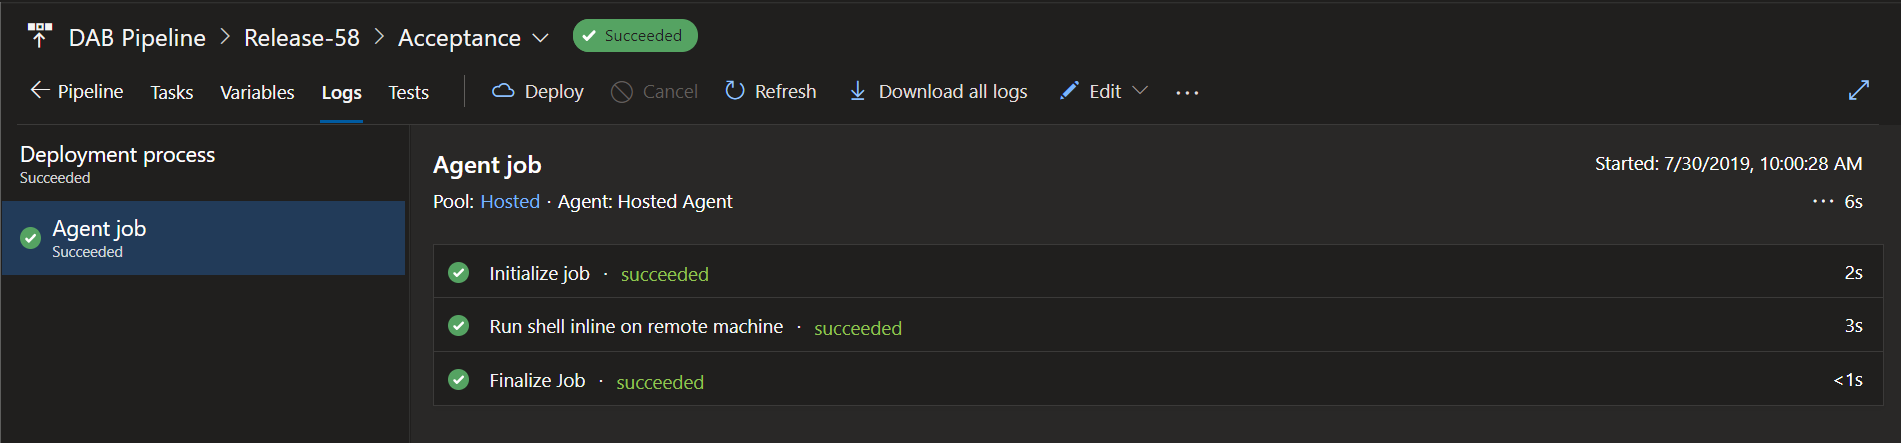Open the Acceptance stage dropdown chevron

click(541, 38)
